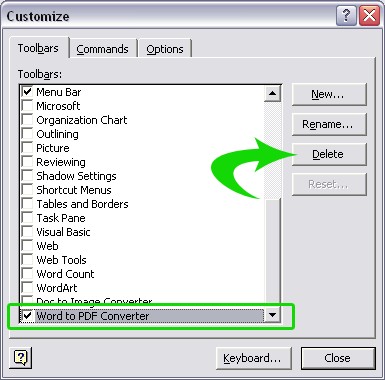Open the Office Assistant help icon at bottom left

pos(21,358)
